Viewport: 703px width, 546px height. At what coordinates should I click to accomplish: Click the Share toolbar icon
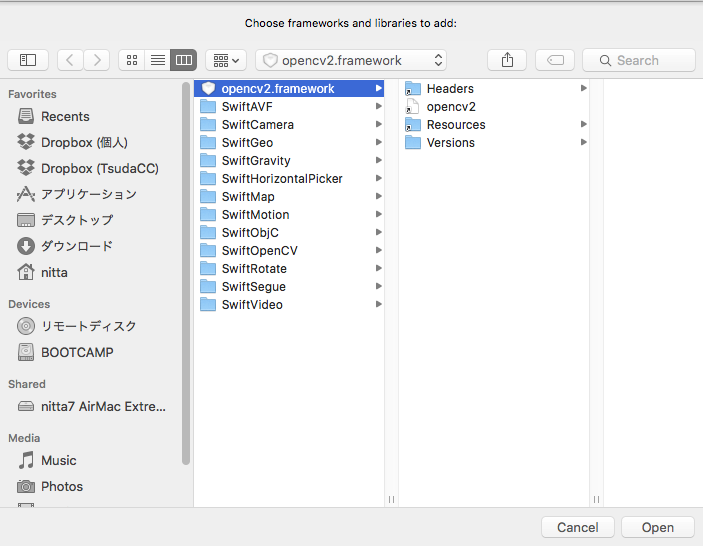pyautogui.click(x=507, y=60)
